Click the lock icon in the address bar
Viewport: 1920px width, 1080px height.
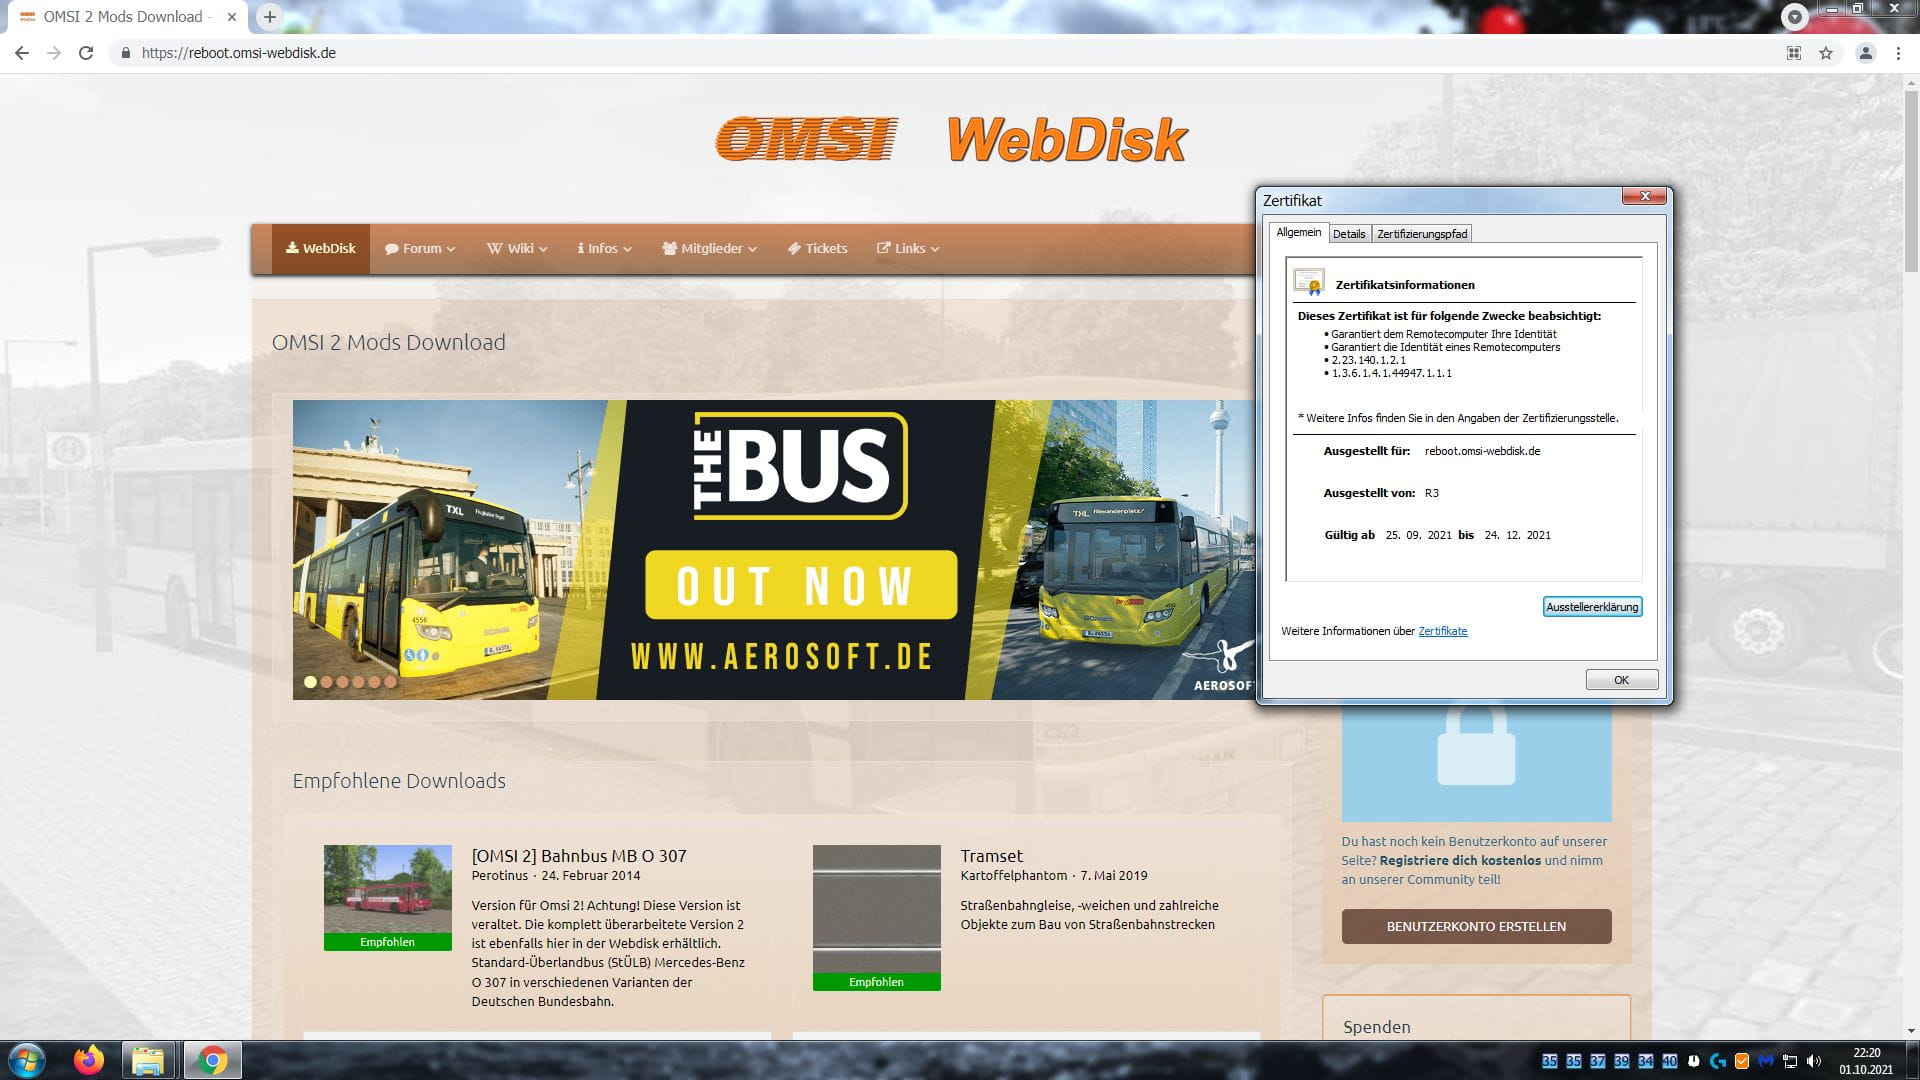125,53
